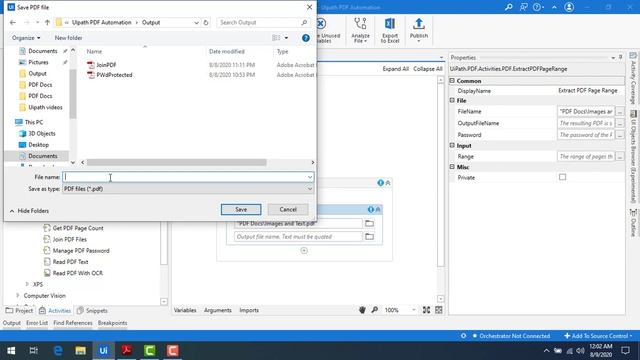The width and height of the screenshot is (640, 360).
Task: Click the Save button
Action: pos(241,209)
